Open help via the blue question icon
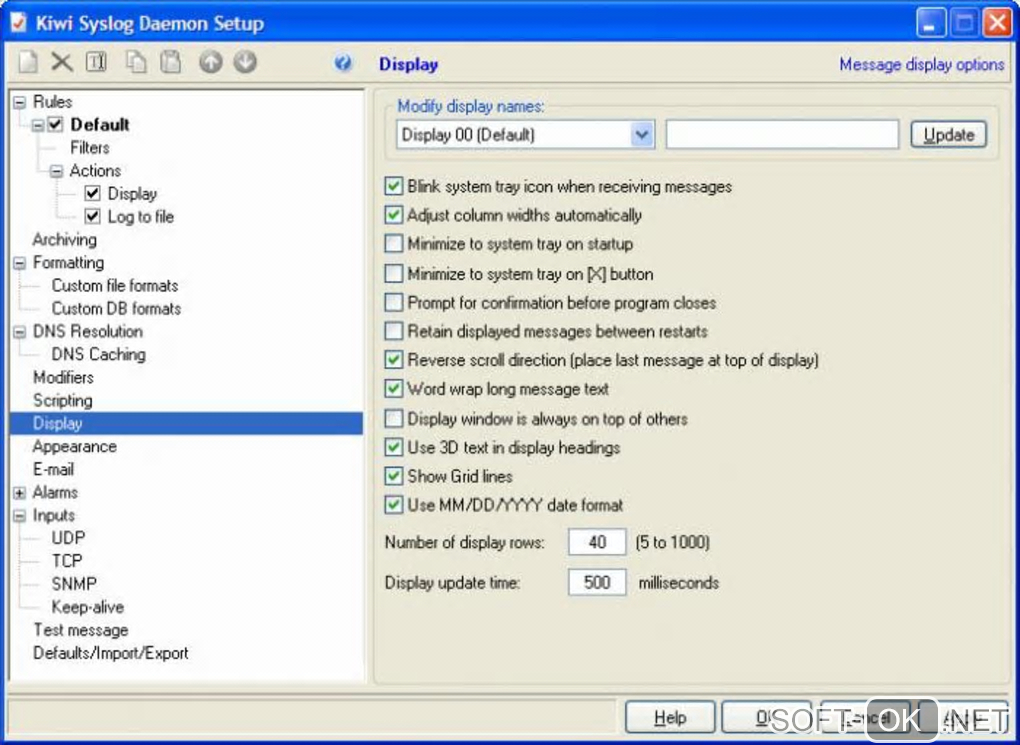 (x=343, y=63)
